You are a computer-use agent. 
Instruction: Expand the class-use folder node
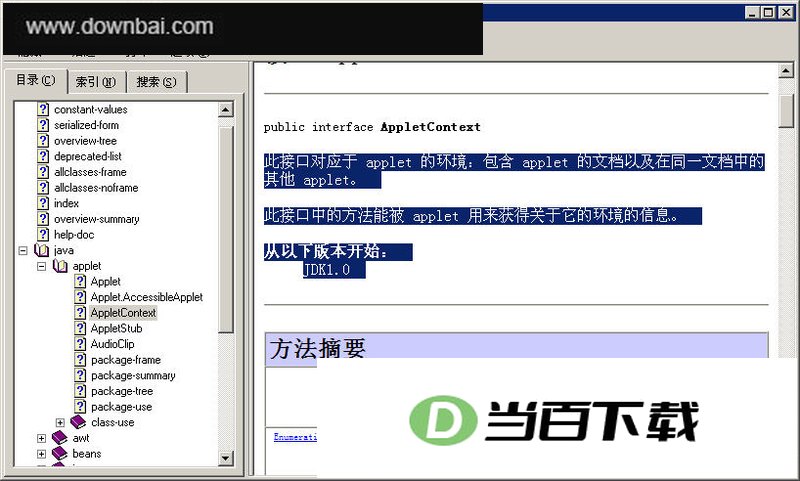point(60,422)
